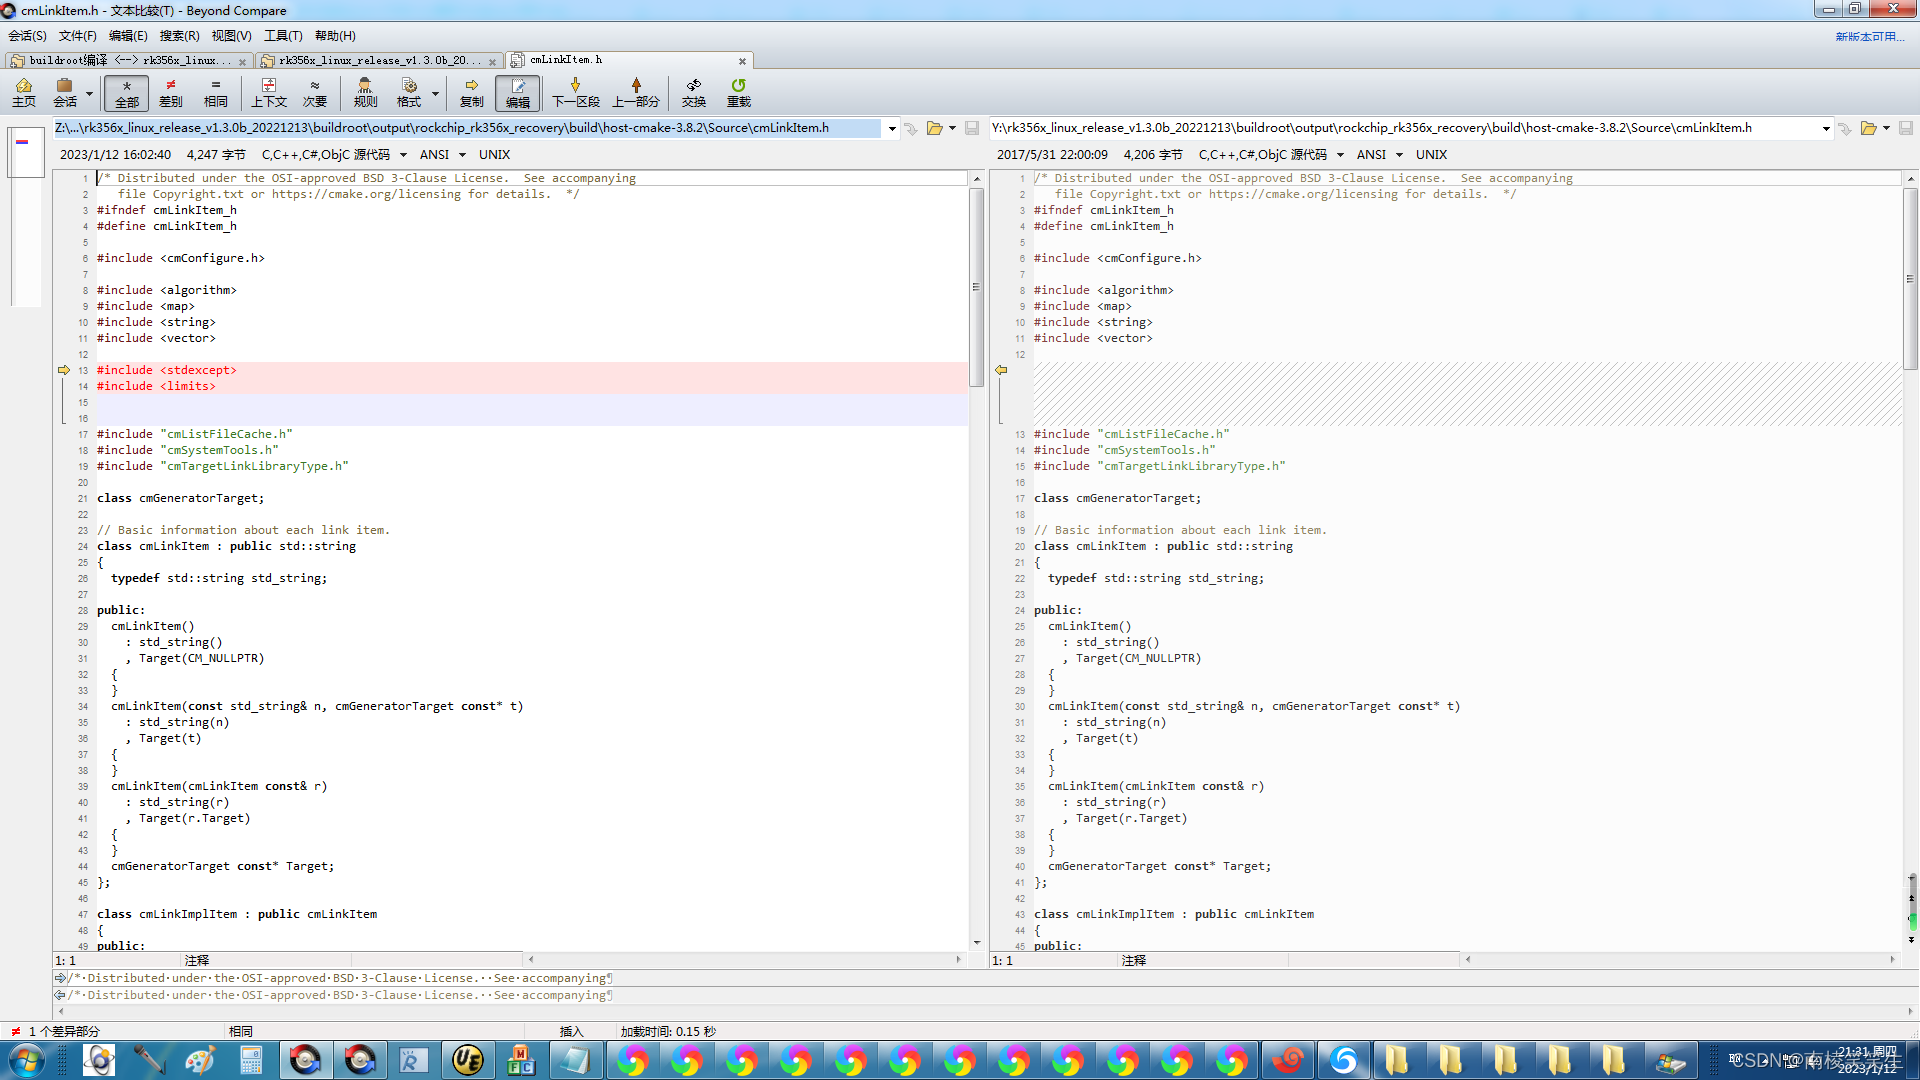Click the 主页 (Home) toolbar icon

(x=24, y=92)
